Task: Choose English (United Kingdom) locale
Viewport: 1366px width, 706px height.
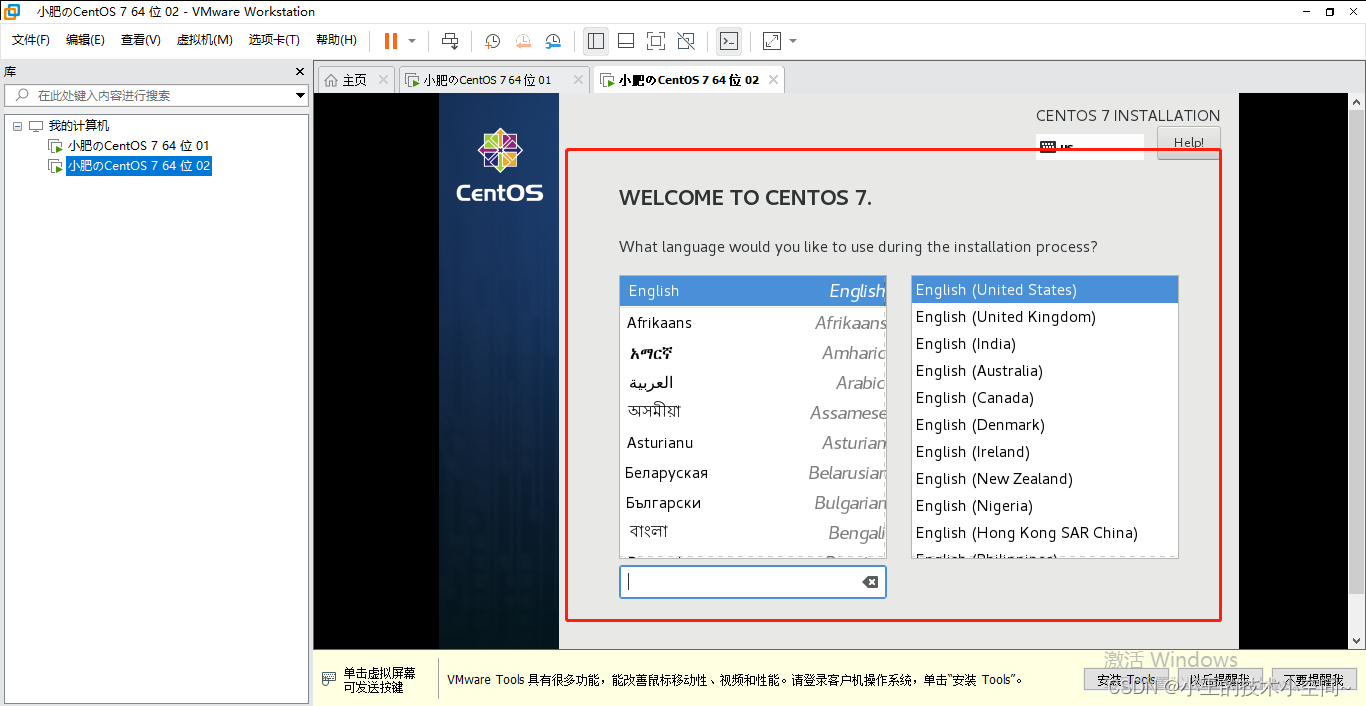Action: [x=1045, y=317]
